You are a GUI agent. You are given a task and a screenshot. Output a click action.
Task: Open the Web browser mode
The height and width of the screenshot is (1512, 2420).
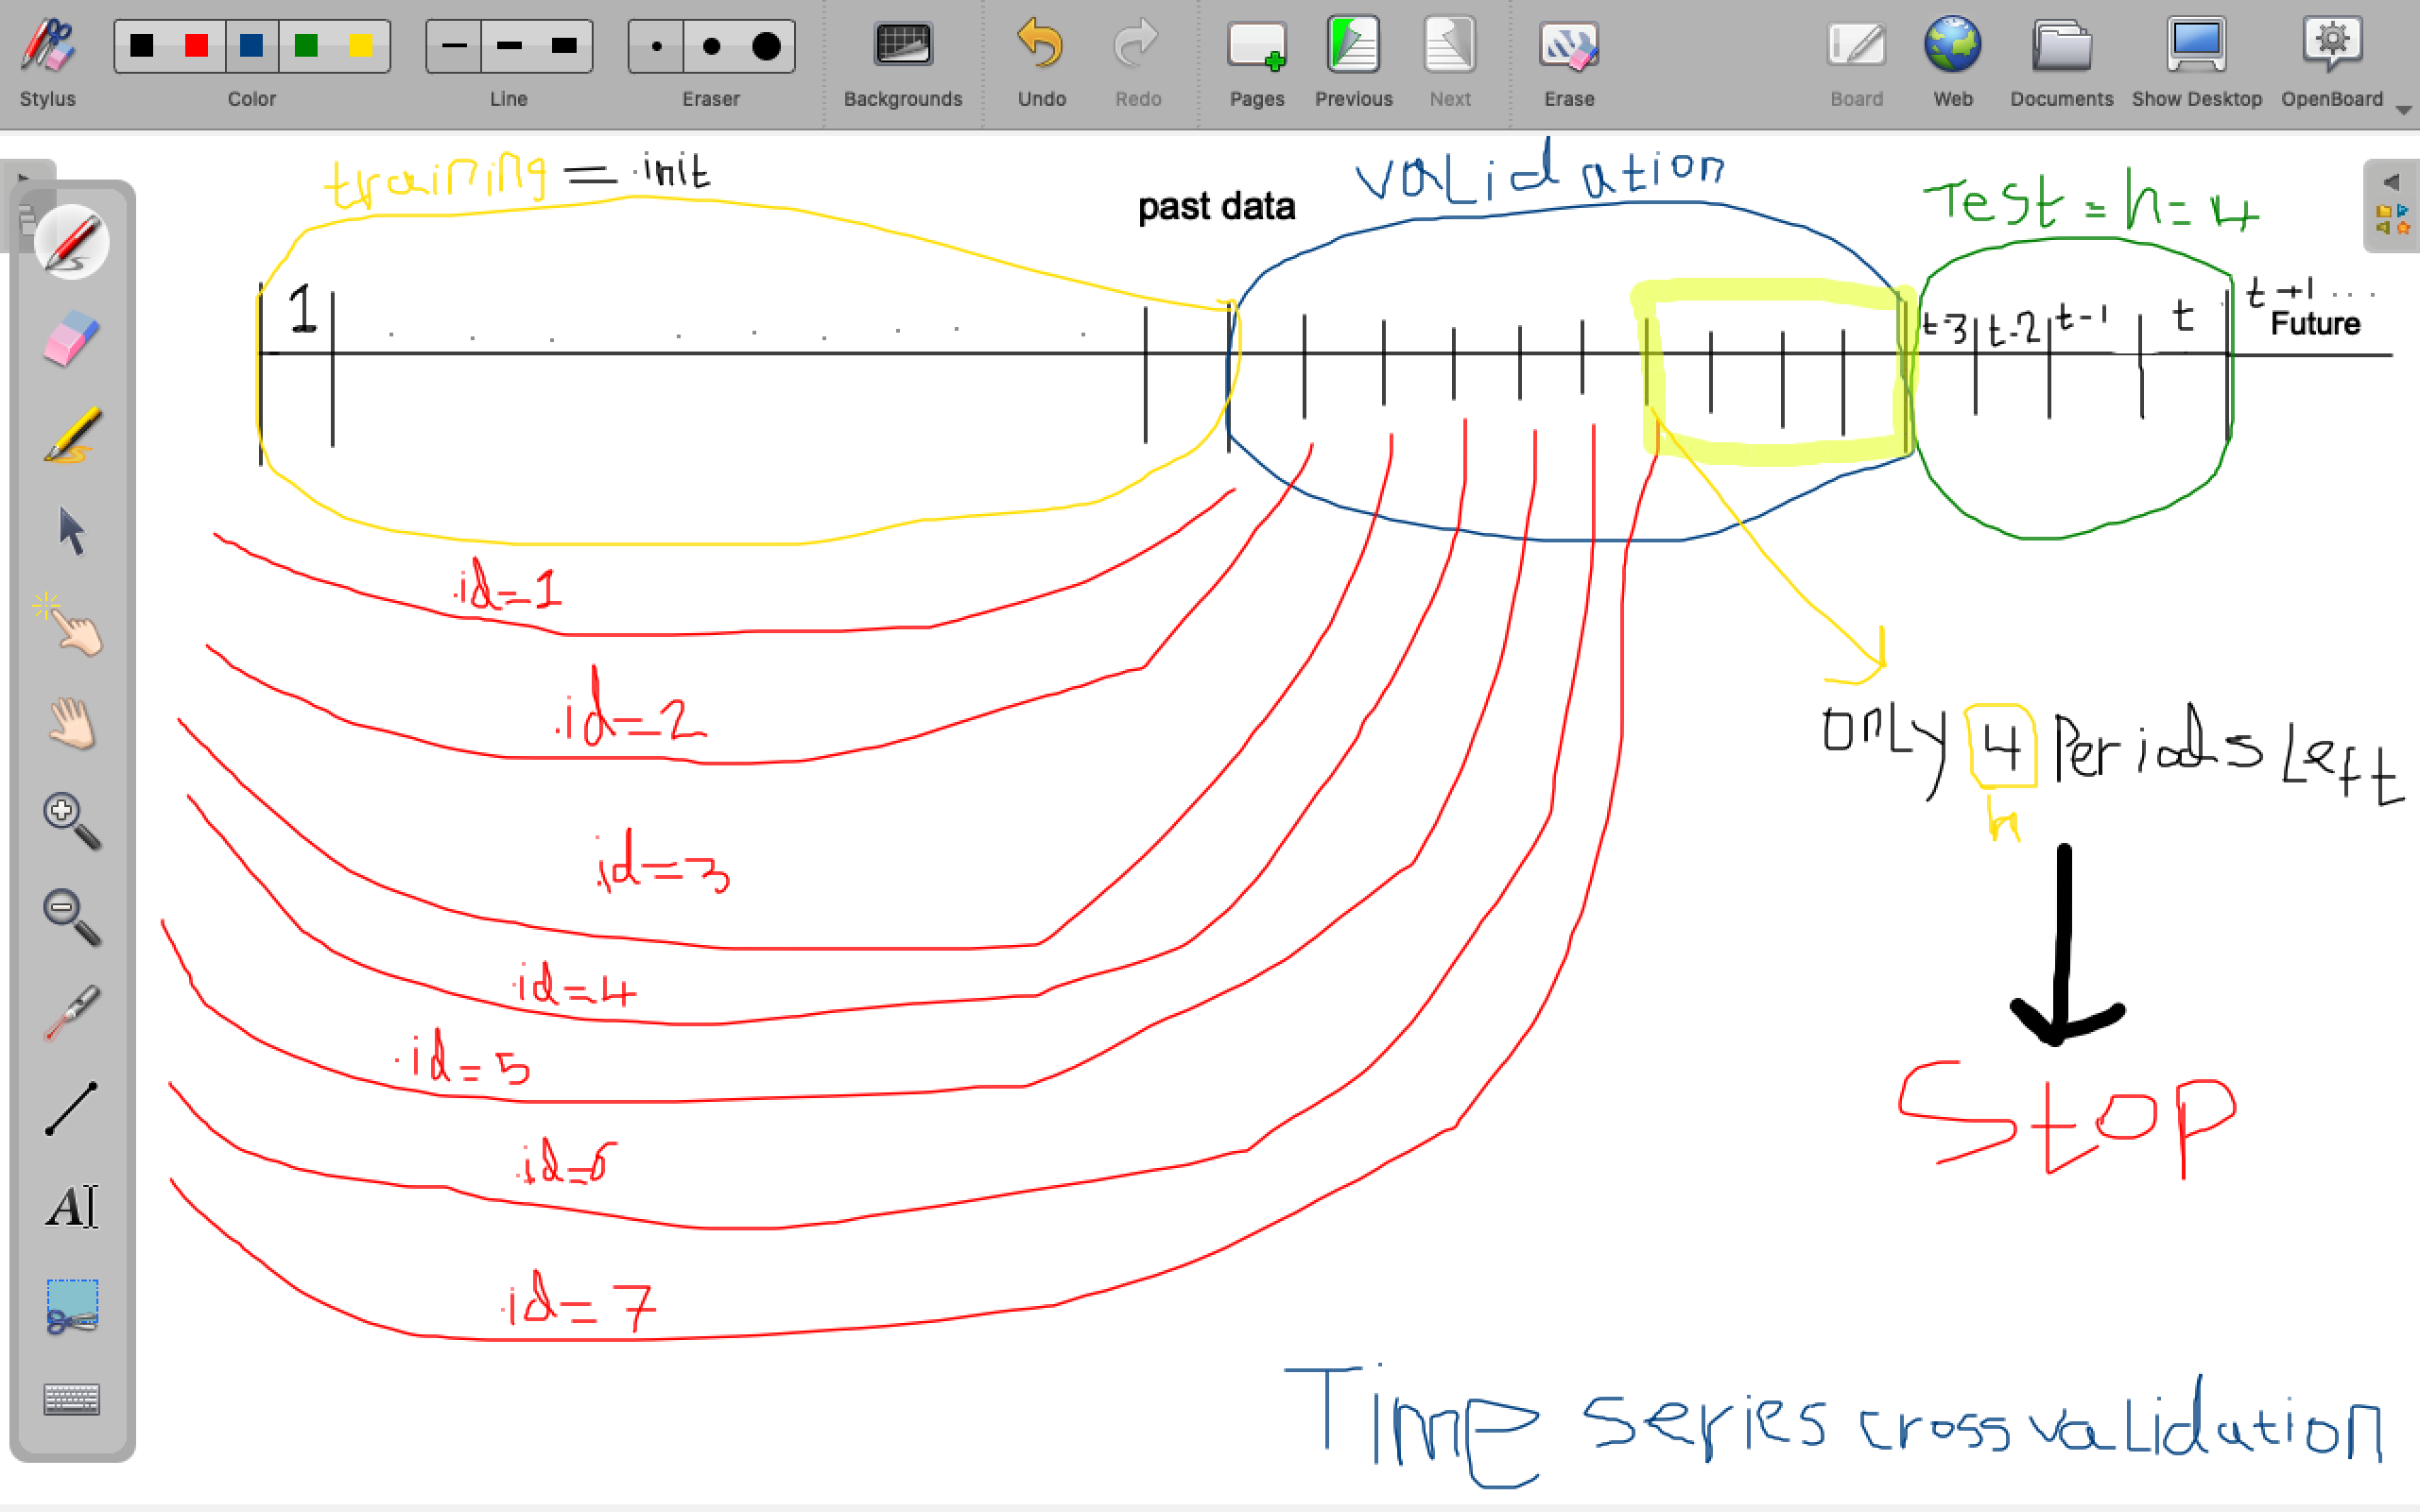pos(1953,62)
